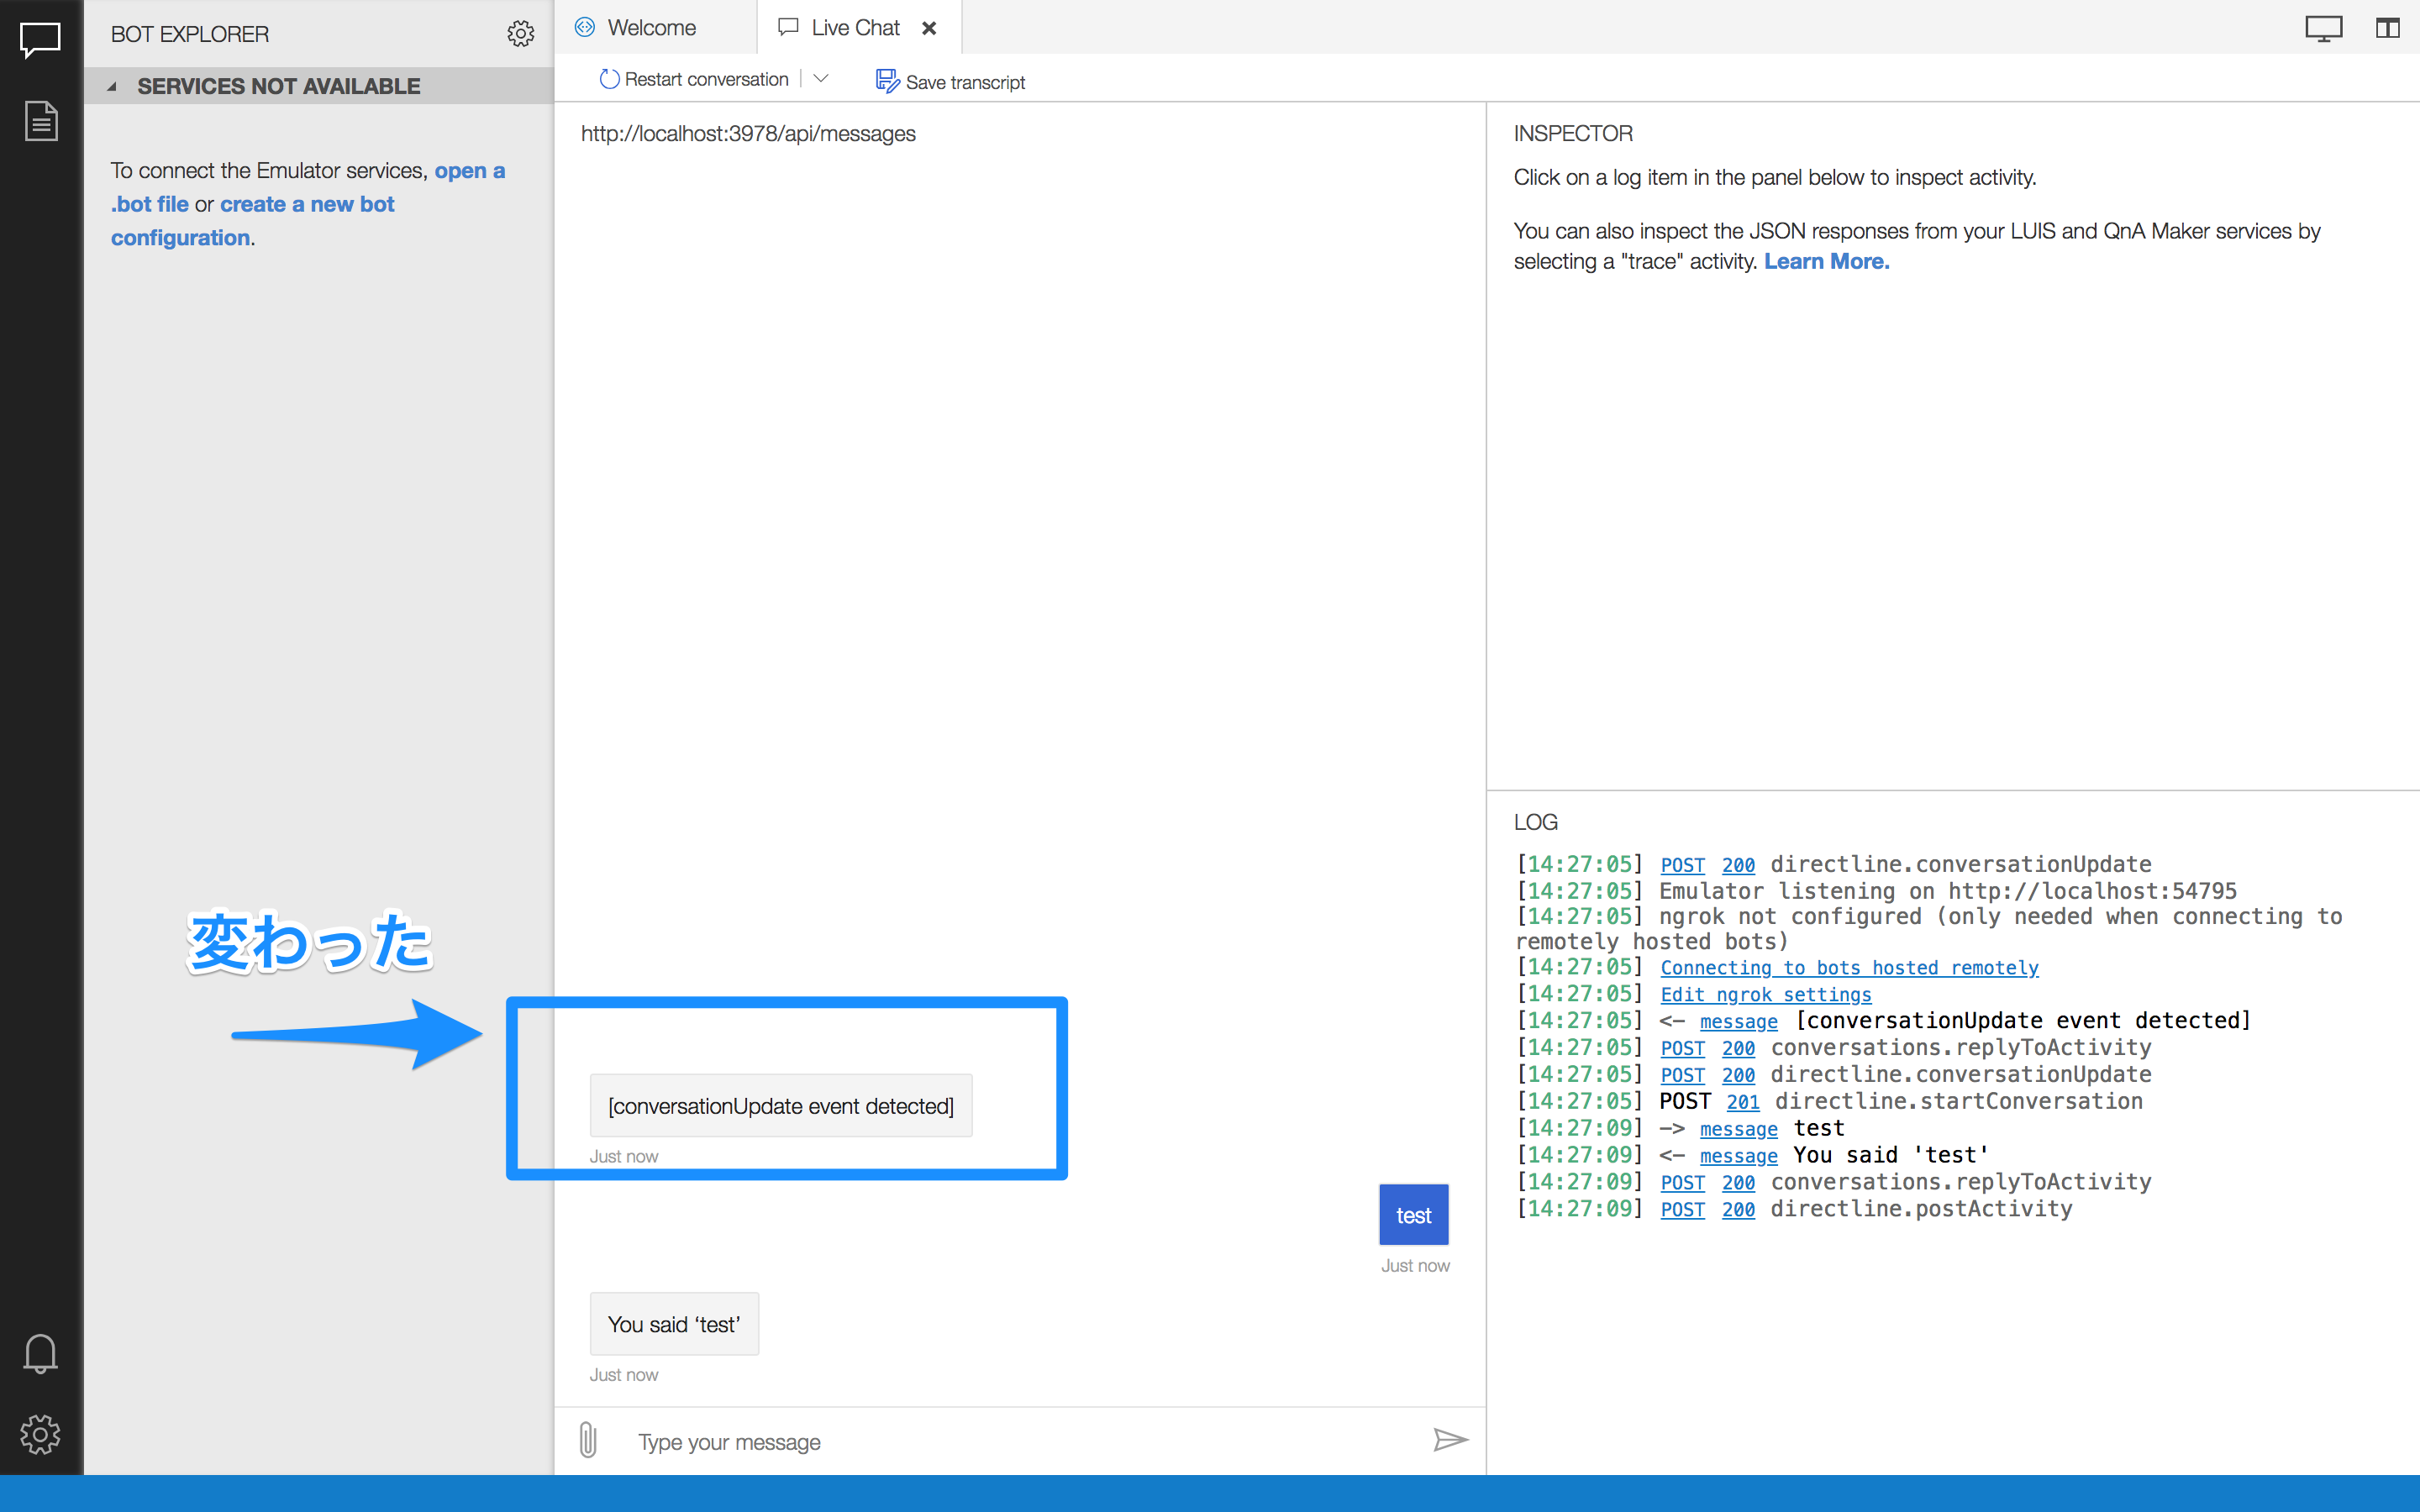Screen dimensions: 2420x1512
Task: Click Save transcript button
Action: tap(950, 82)
